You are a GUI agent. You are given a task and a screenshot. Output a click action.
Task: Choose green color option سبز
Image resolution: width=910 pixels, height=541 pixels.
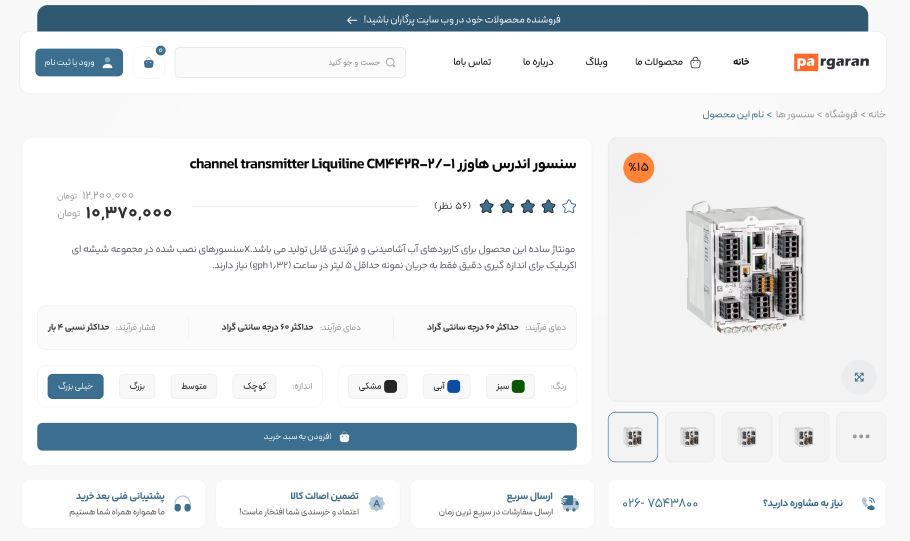tap(511, 387)
